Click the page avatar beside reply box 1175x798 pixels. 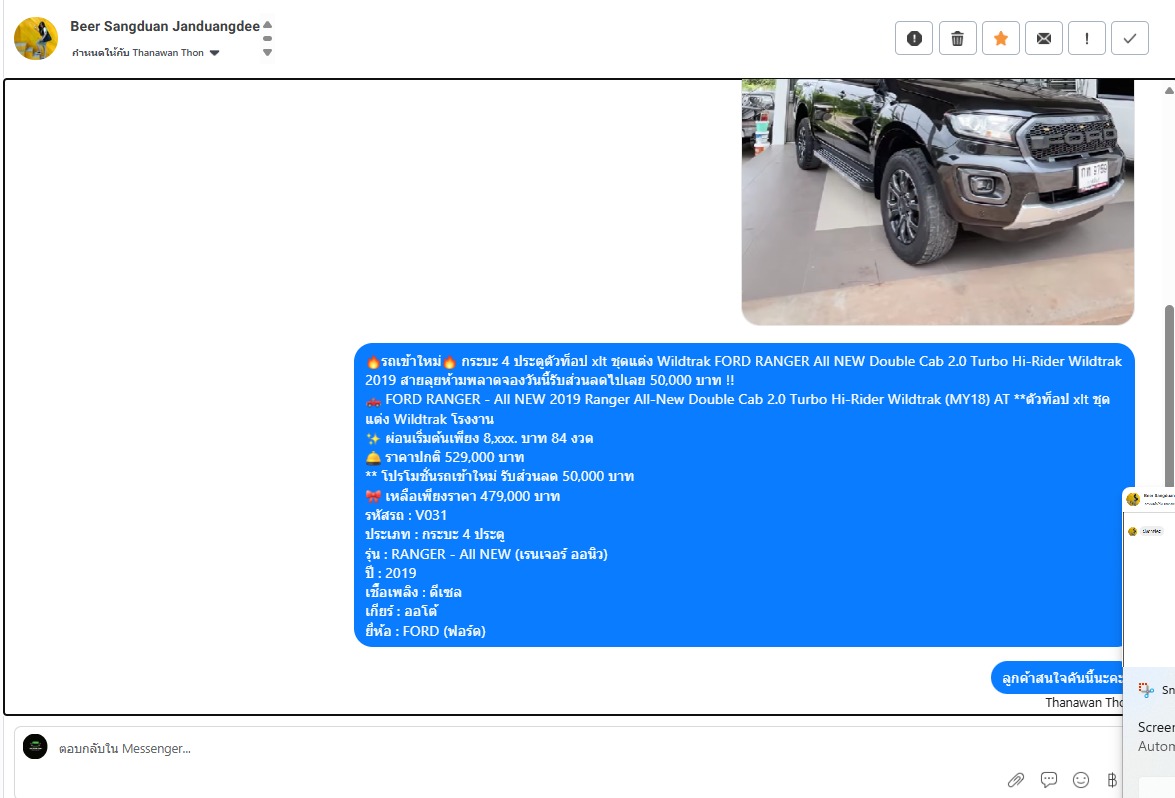(35, 747)
